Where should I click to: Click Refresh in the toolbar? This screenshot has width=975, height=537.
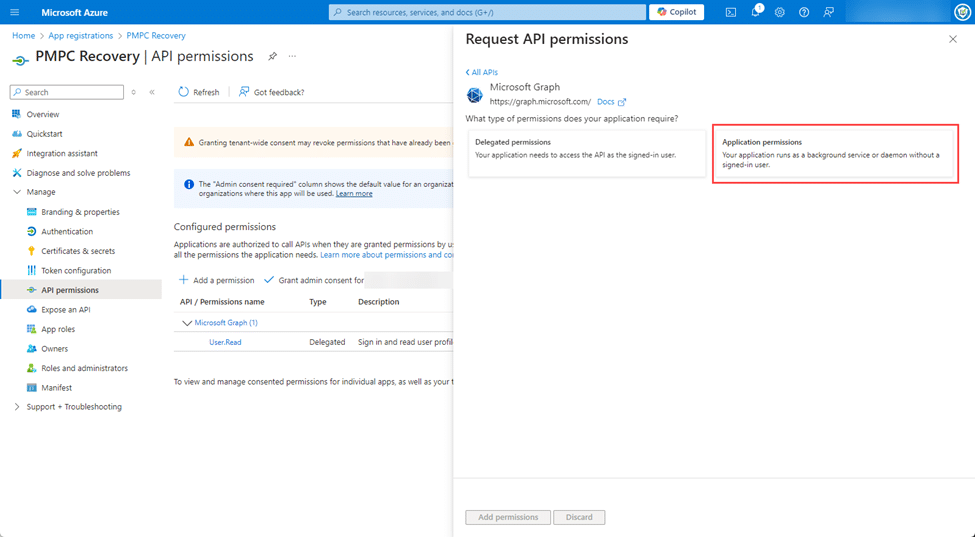(199, 92)
